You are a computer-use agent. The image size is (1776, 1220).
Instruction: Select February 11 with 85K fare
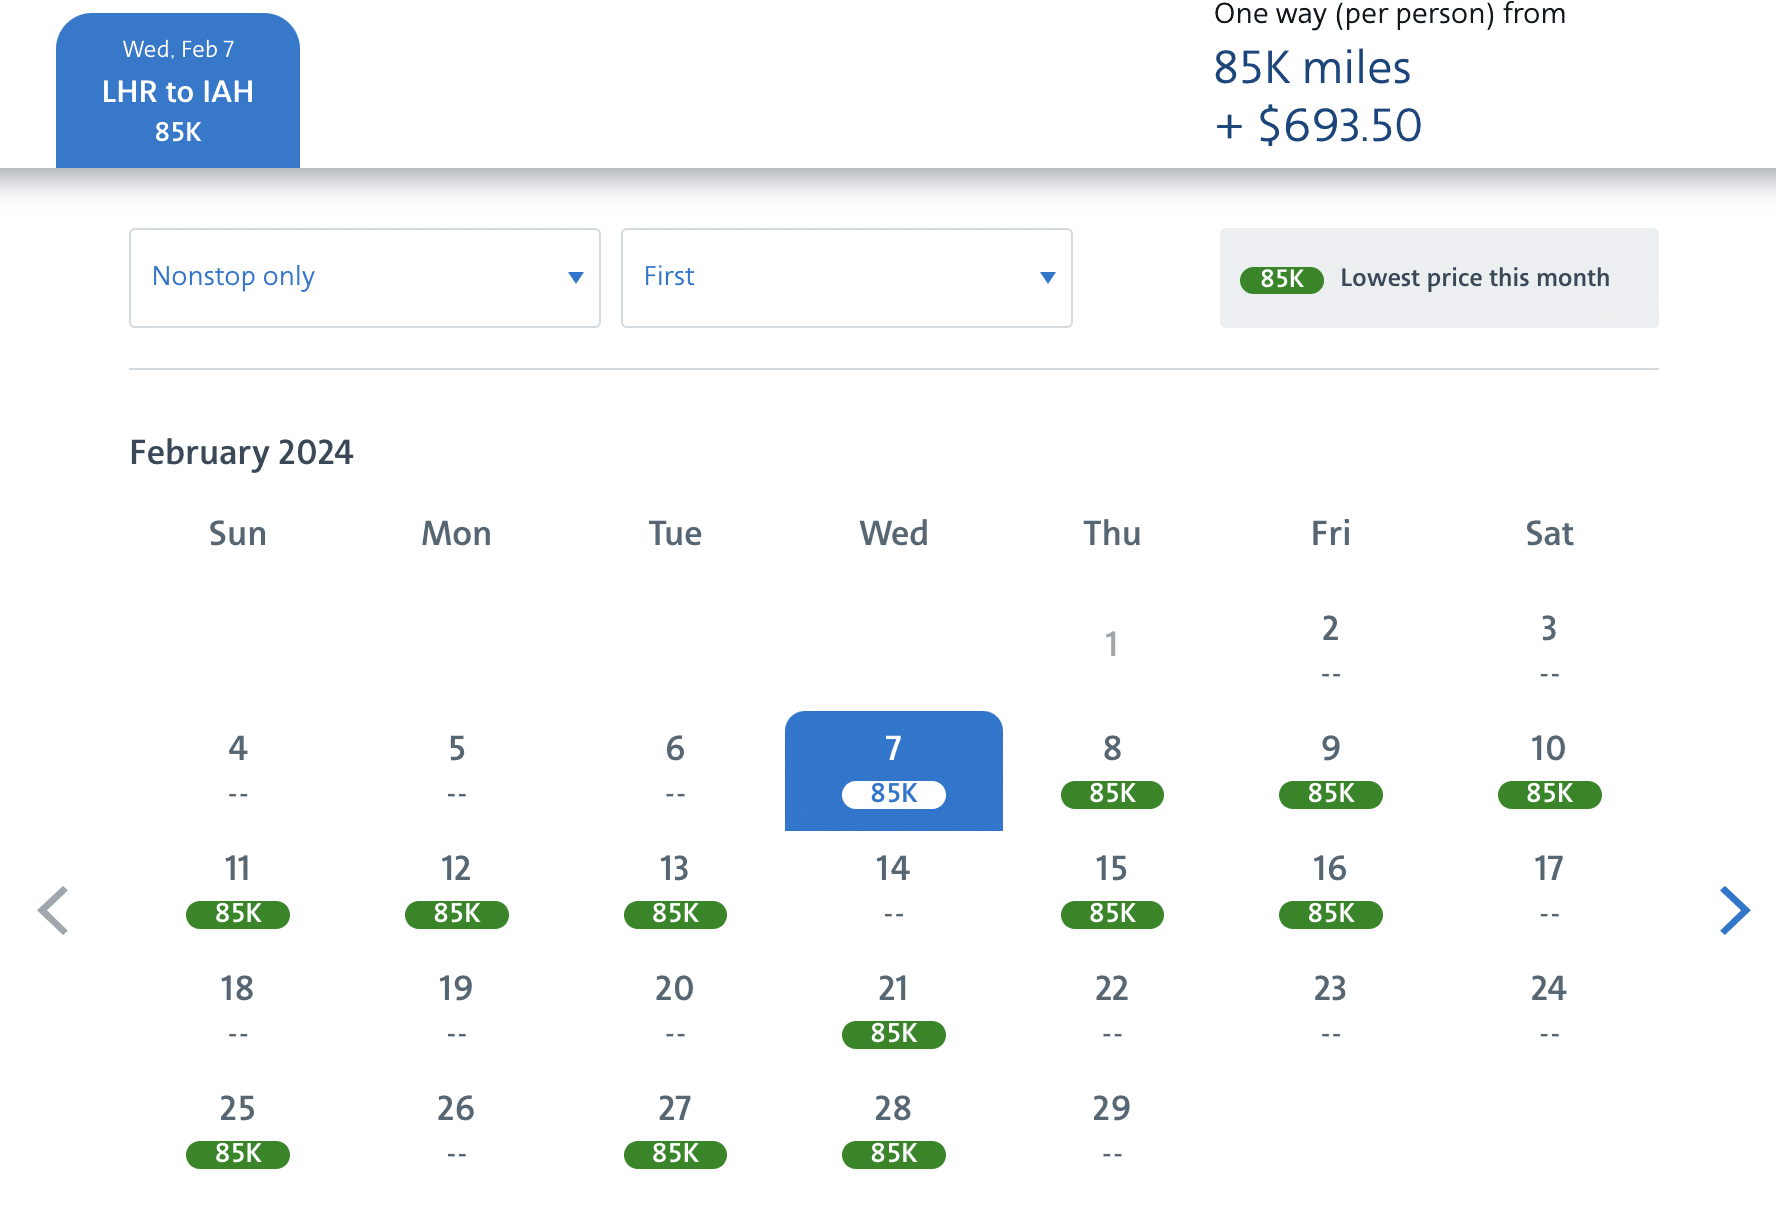point(238,891)
